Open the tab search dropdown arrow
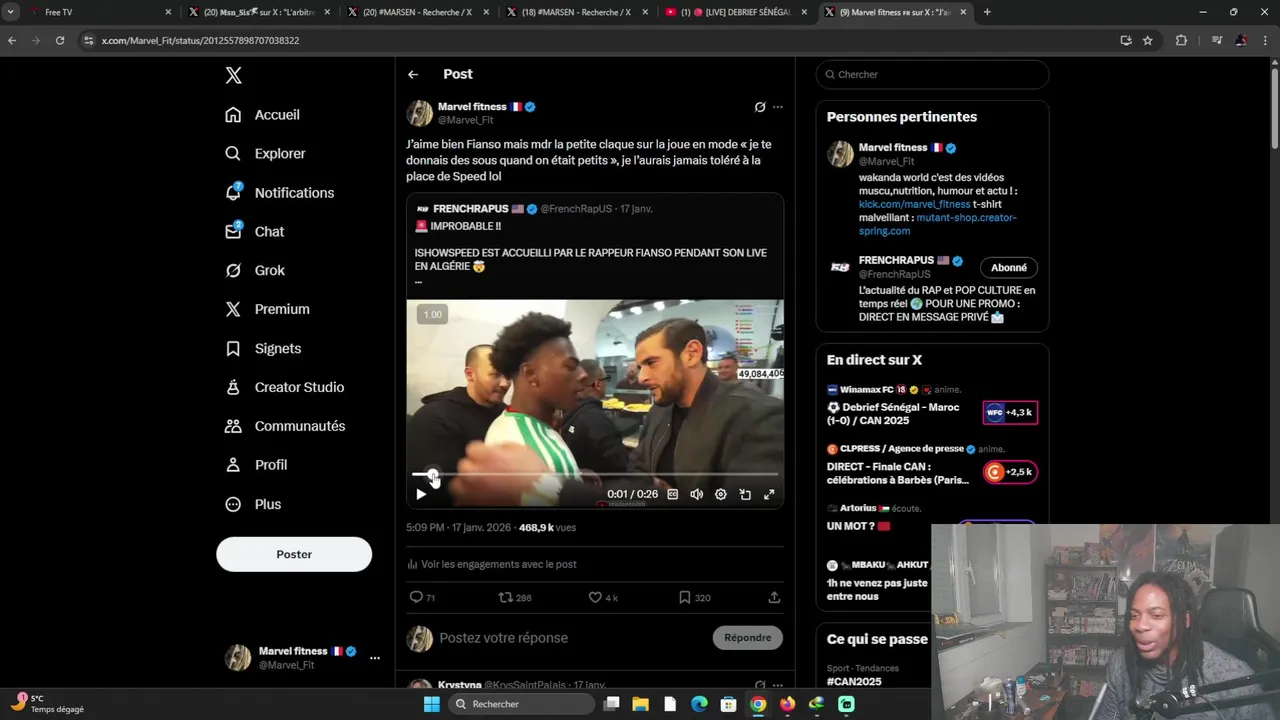 tap(11, 12)
